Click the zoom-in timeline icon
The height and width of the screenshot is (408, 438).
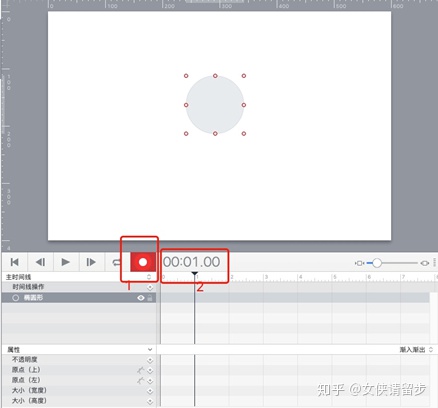click(425, 263)
